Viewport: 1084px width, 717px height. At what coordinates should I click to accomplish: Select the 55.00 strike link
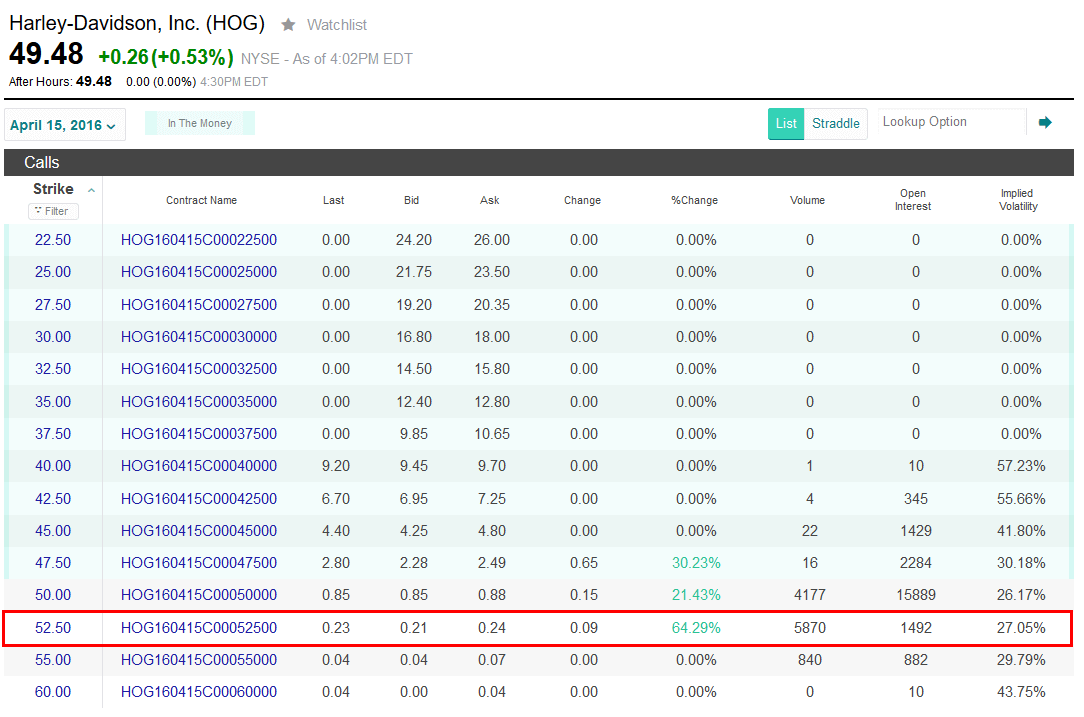(x=53, y=660)
